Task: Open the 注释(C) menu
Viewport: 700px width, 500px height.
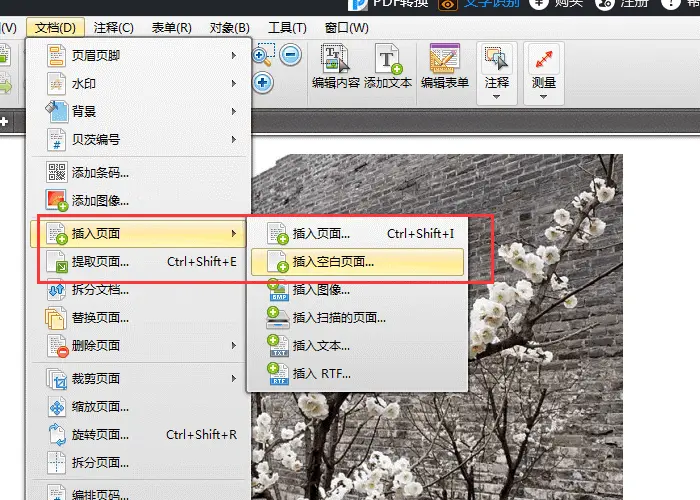Action: 113,28
